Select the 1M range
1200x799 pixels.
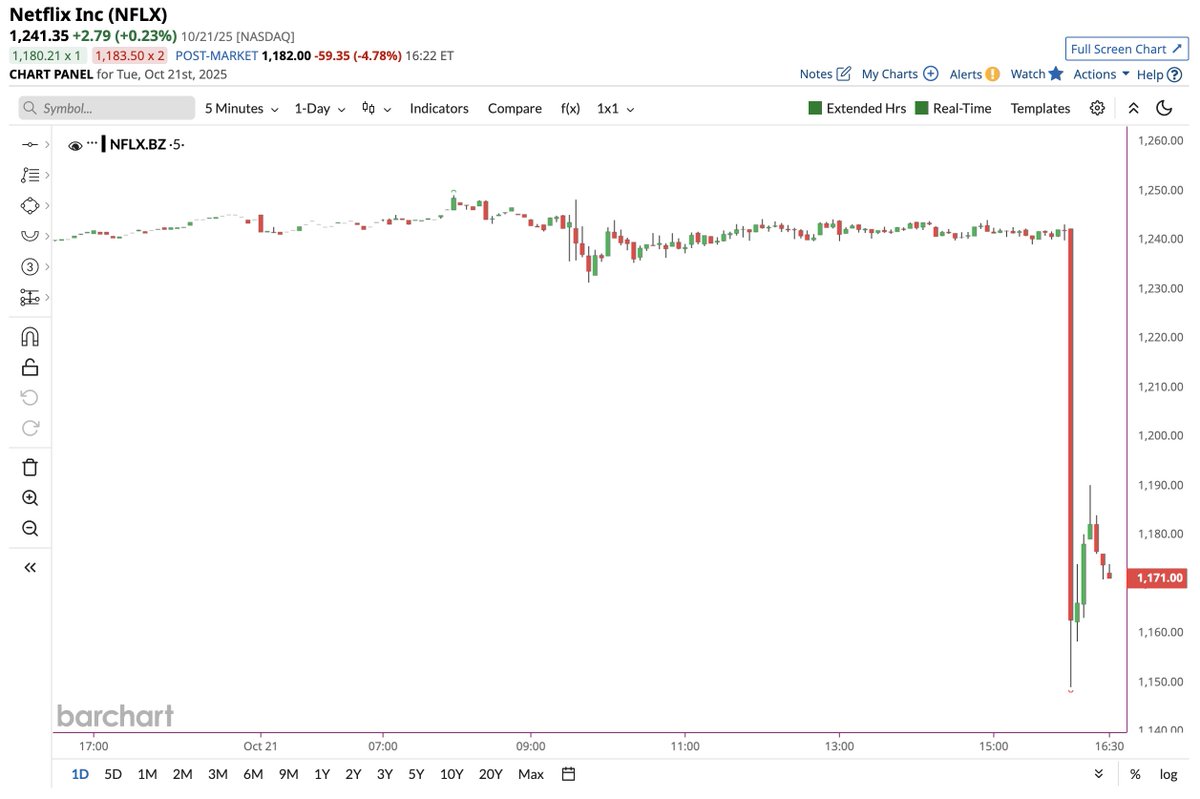pyautogui.click(x=147, y=774)
